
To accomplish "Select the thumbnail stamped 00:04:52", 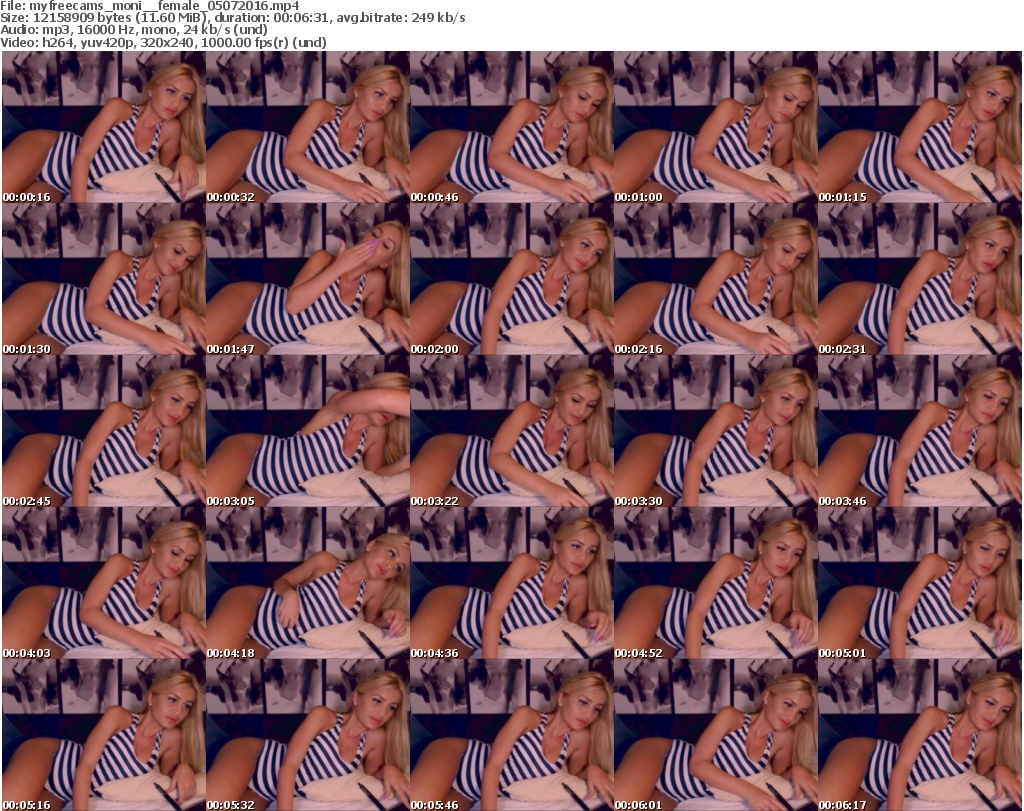I will point(715,583).
